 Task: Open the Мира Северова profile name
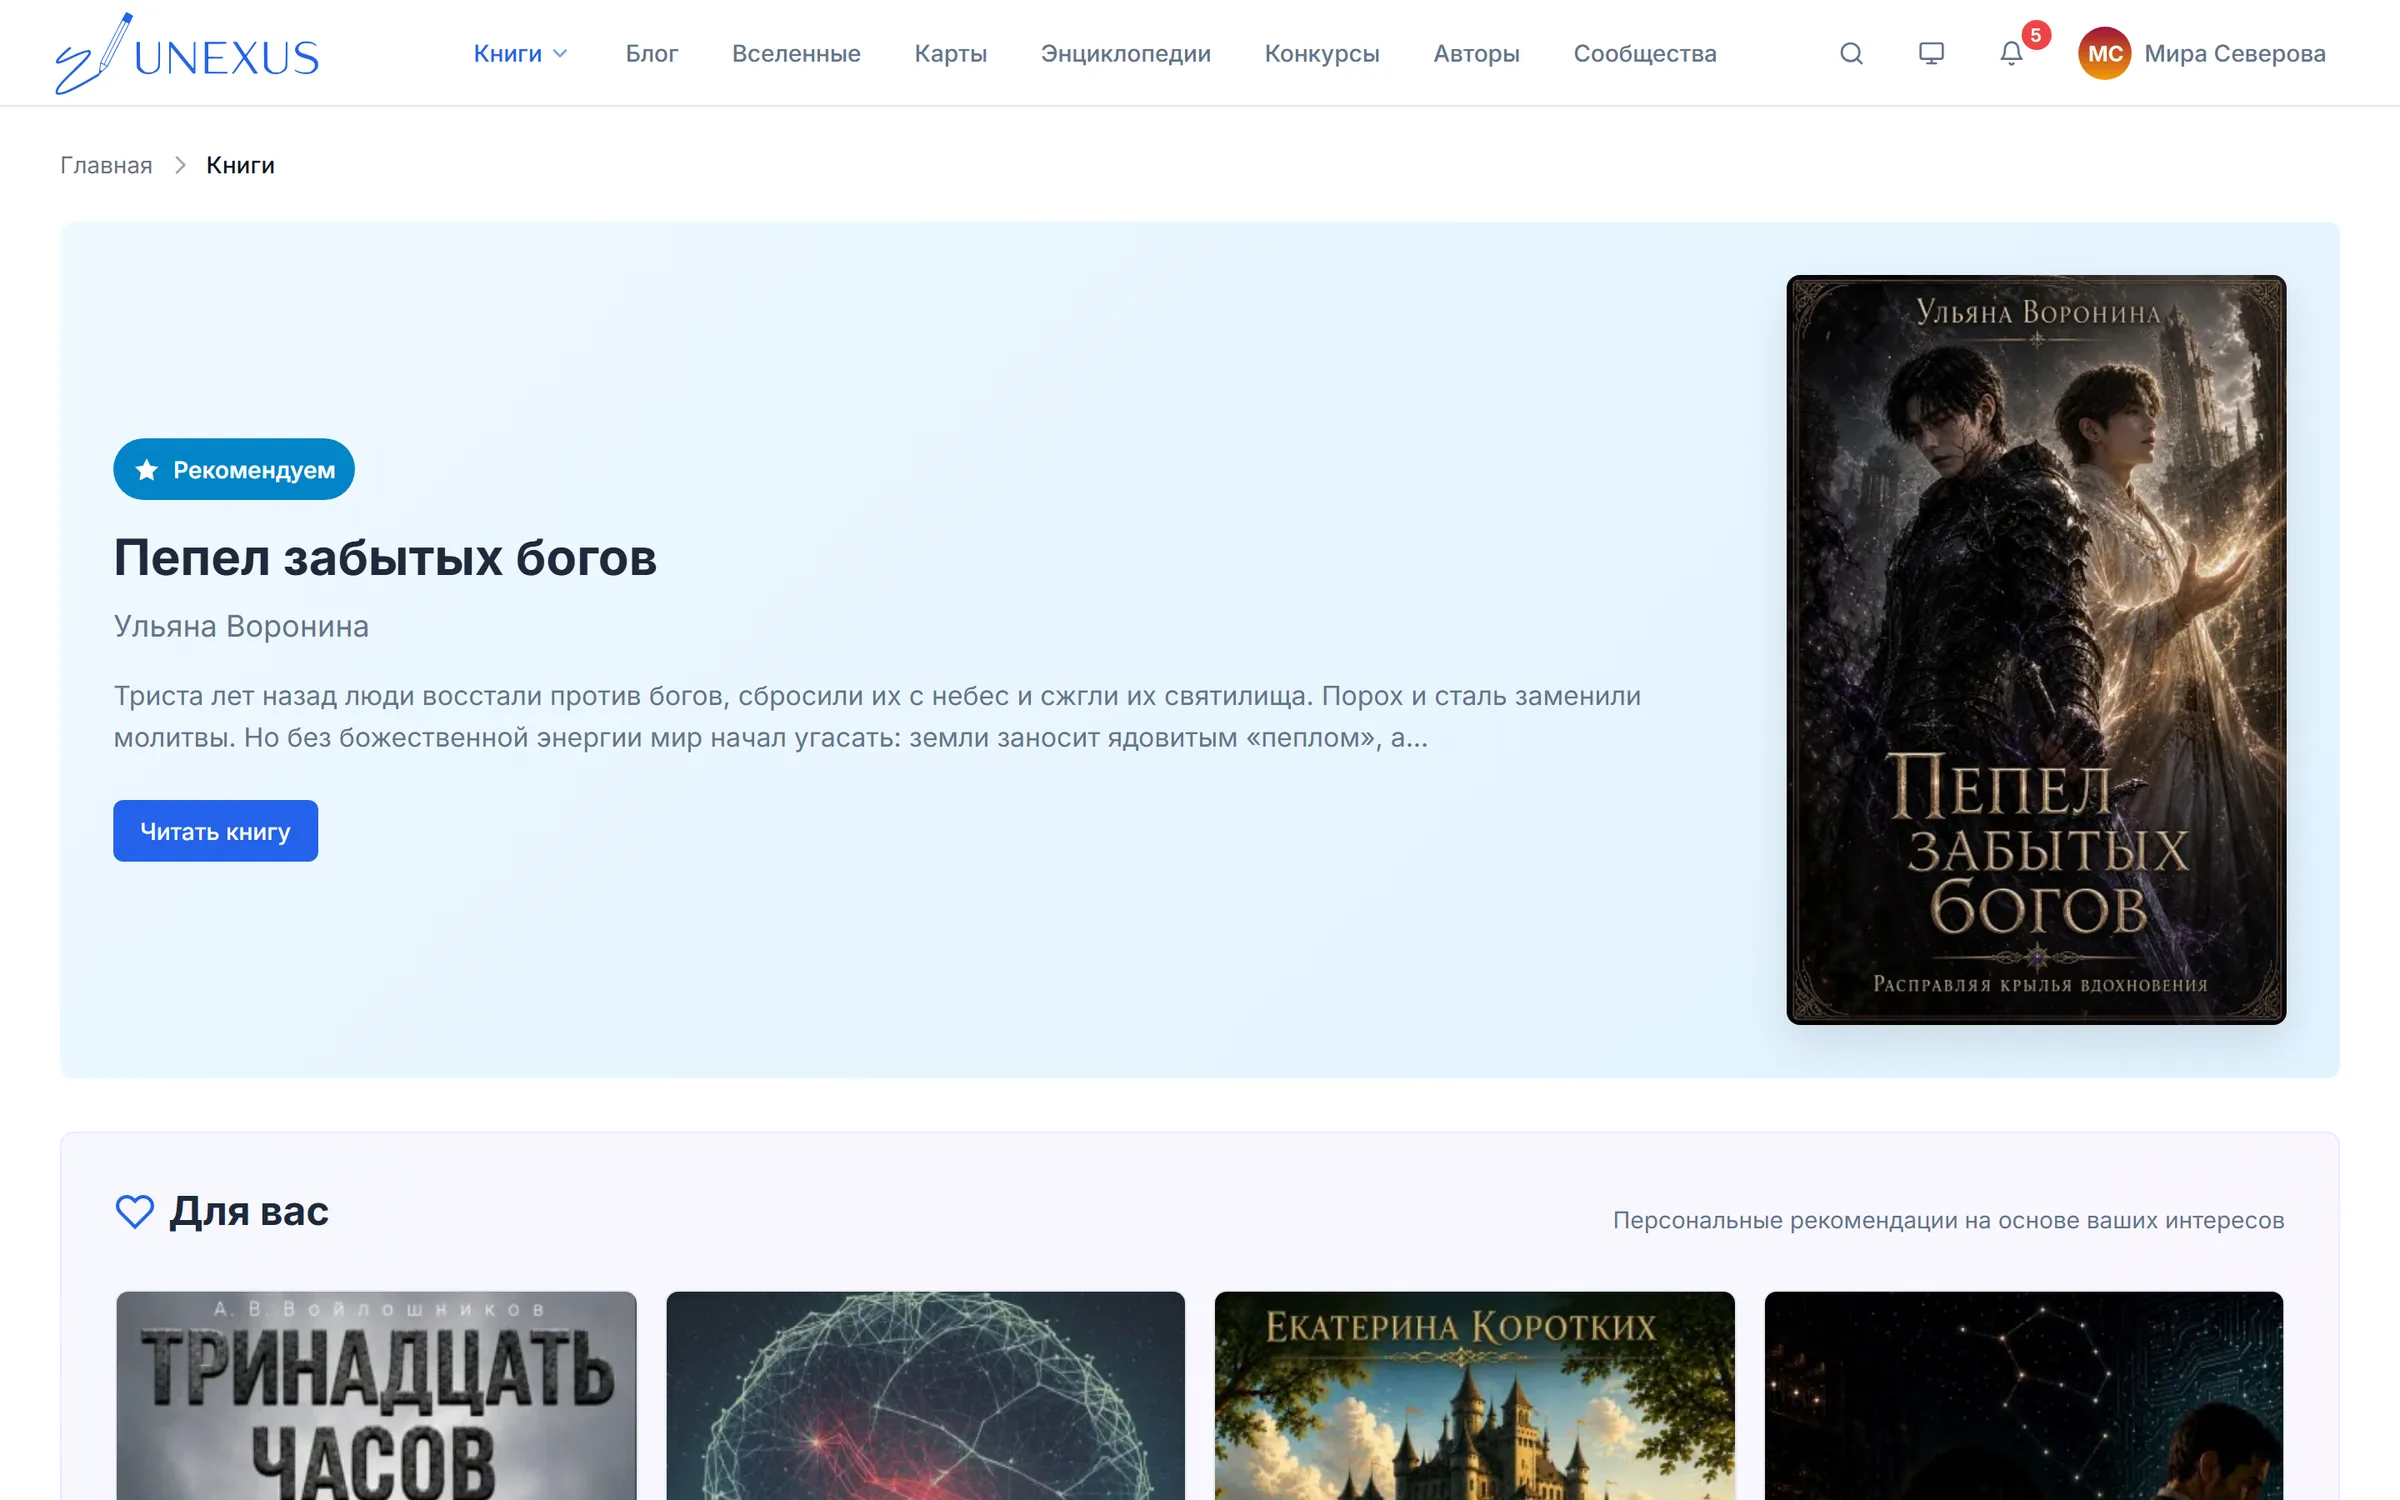click(2235, 53)
